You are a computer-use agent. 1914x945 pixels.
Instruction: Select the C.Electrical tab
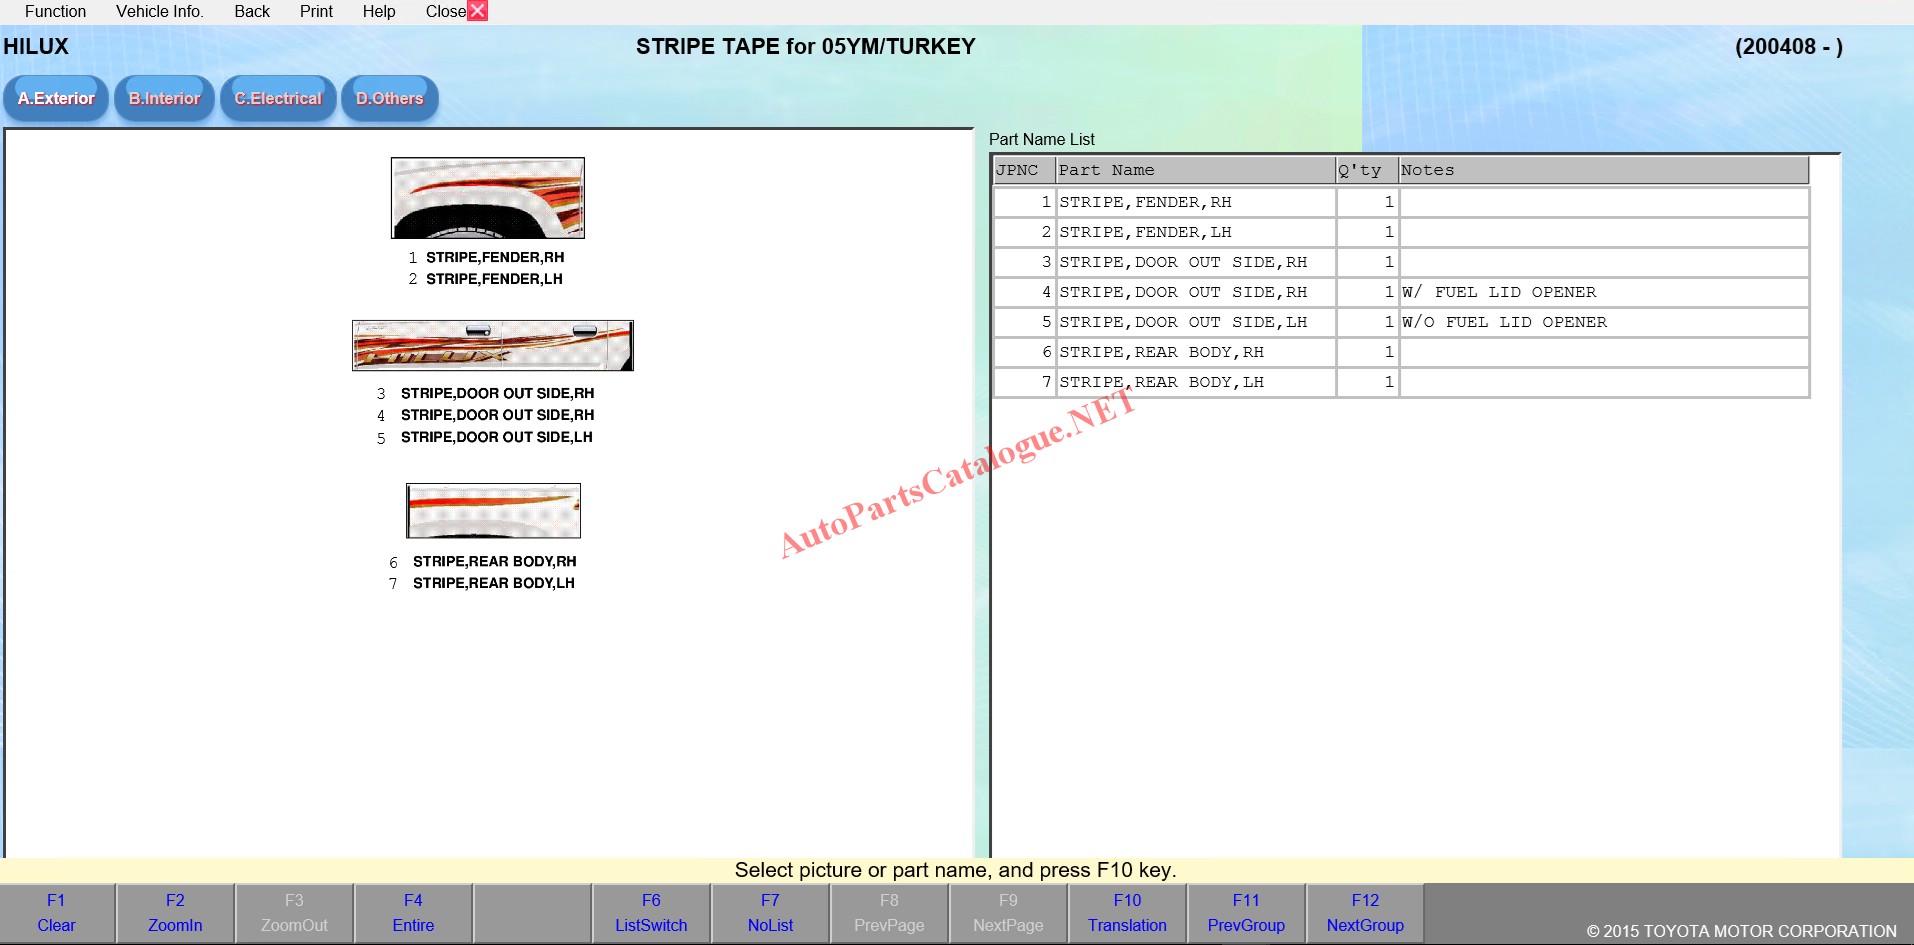point(278,99)
